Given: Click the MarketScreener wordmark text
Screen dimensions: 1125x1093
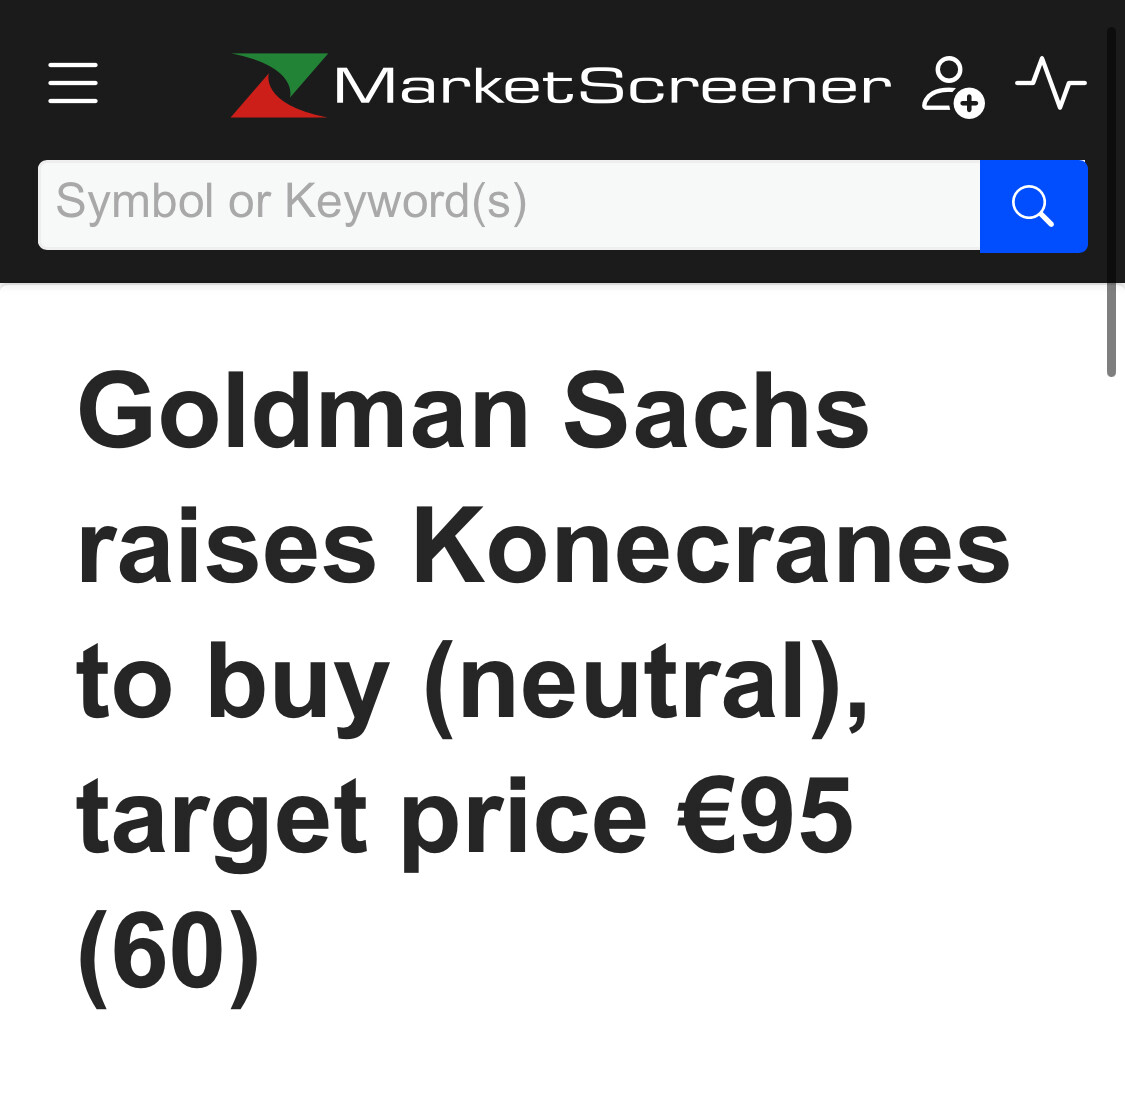Looking at the screenshot, I should coord(612,87).
